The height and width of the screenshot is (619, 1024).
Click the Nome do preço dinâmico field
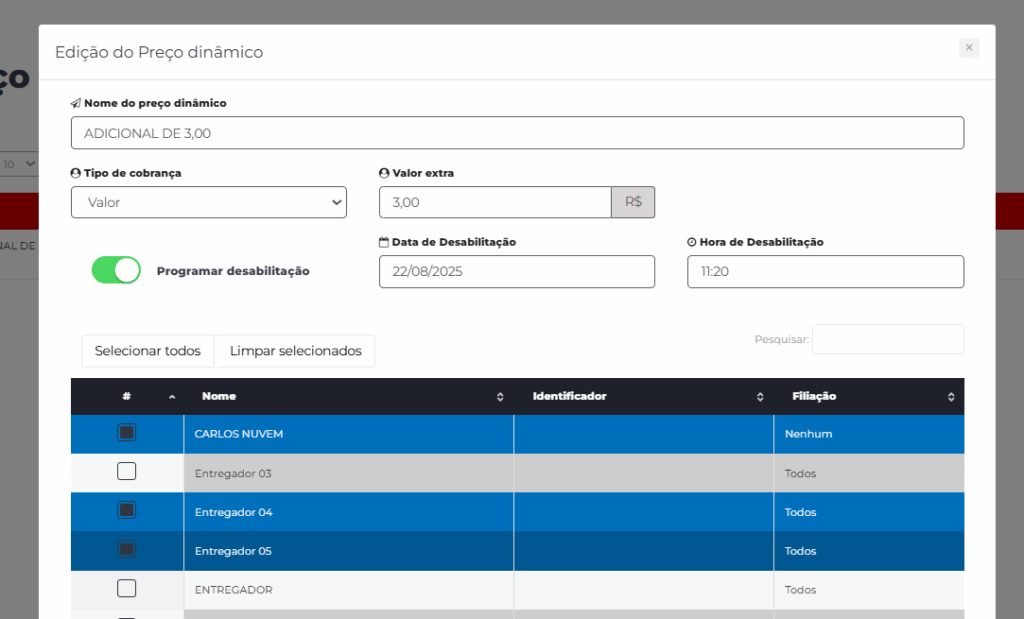click(517, 133)
